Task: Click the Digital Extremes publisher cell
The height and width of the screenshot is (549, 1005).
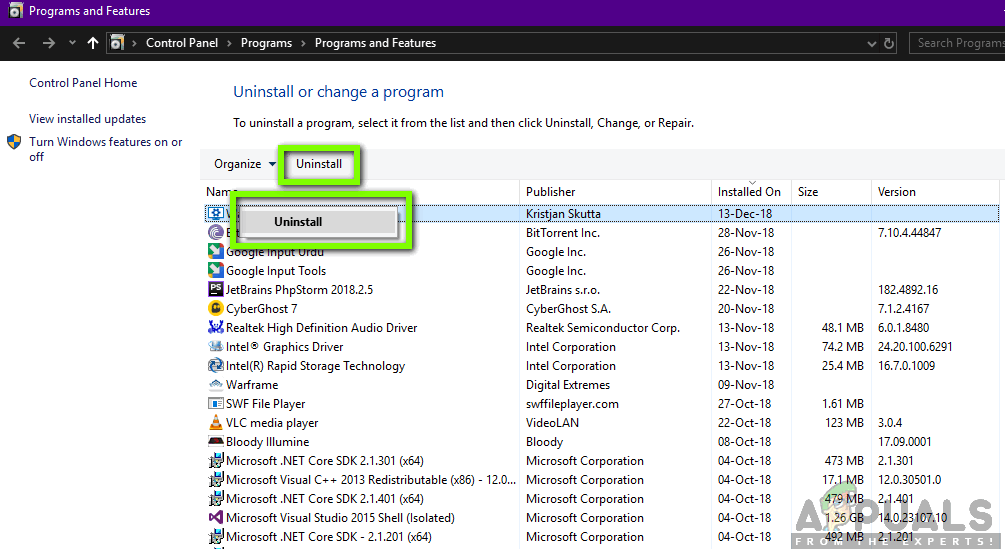Action: pyautogui.click(x=568, y=385)
